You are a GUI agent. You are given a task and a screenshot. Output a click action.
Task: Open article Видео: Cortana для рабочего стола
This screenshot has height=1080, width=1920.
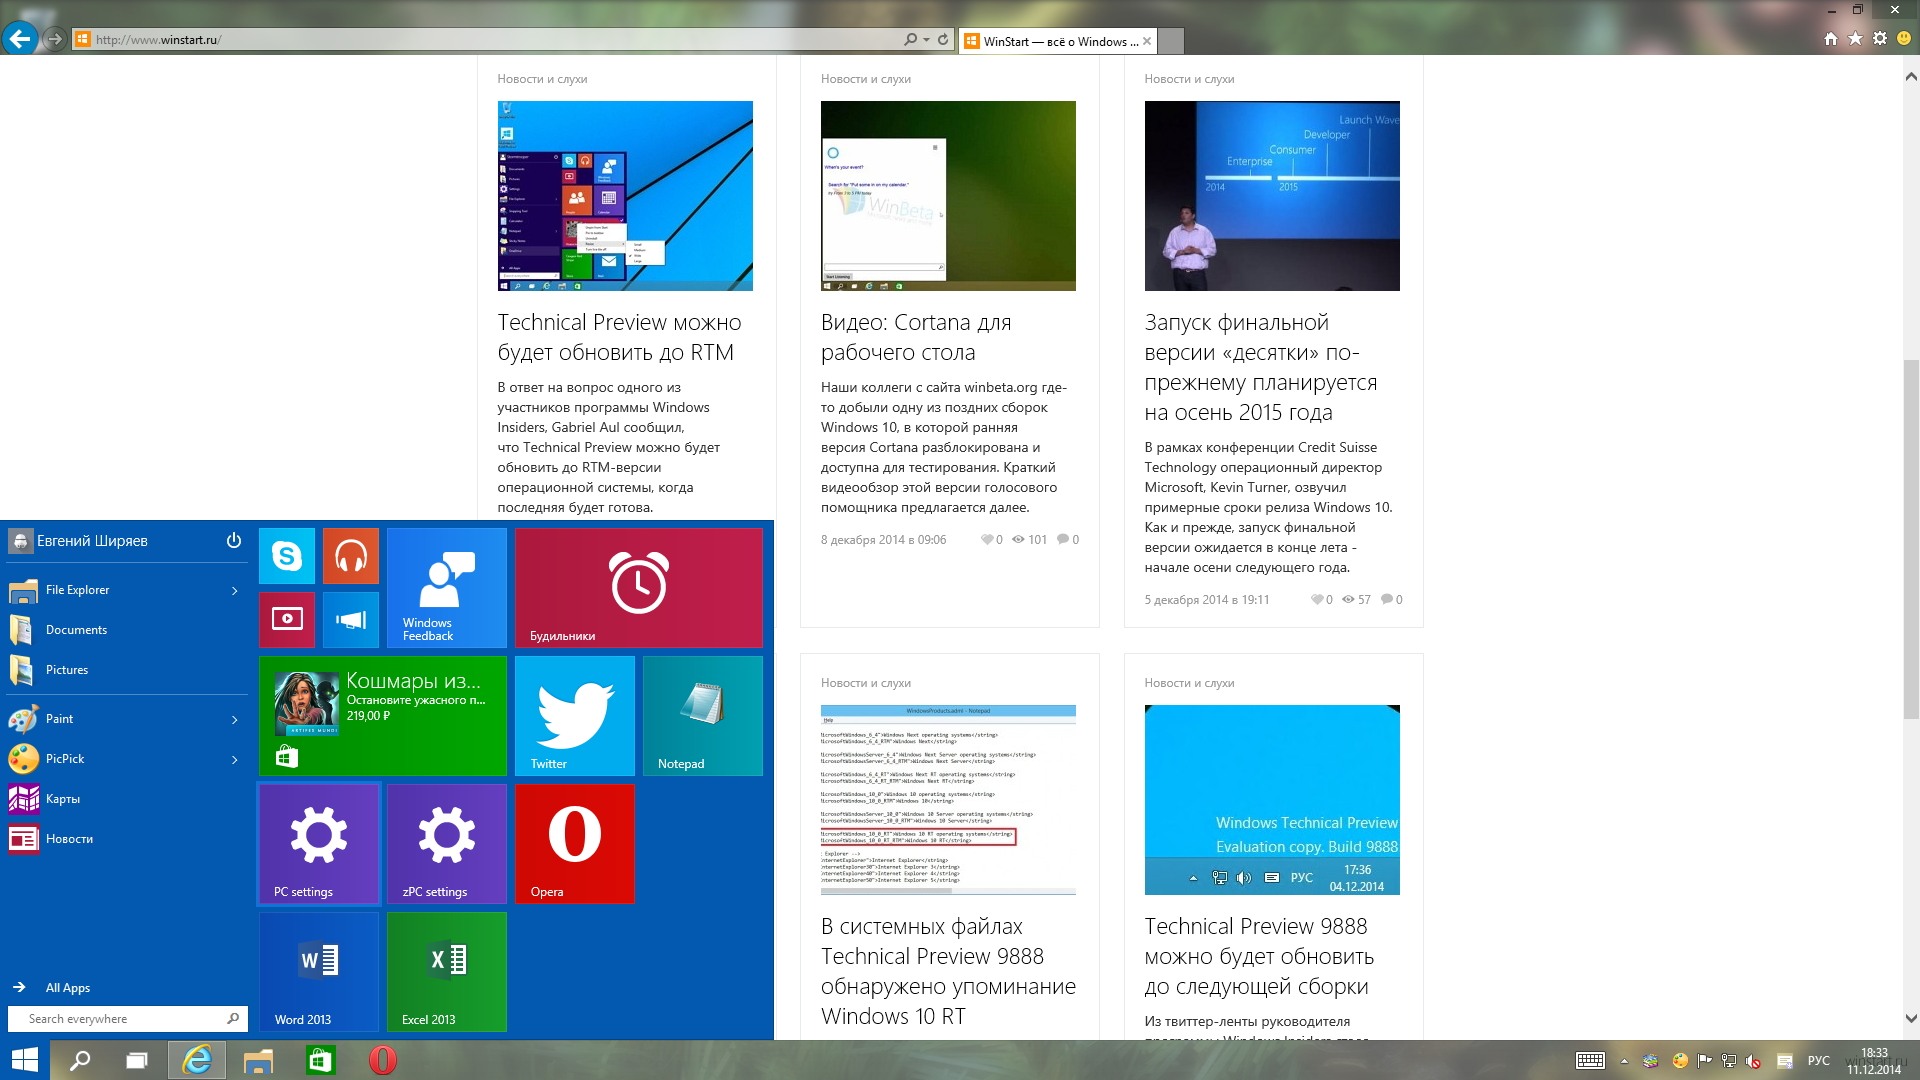(916, 337)
